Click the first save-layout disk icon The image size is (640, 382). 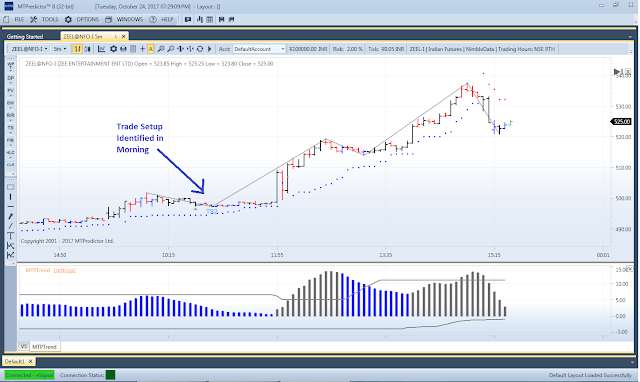222,19
